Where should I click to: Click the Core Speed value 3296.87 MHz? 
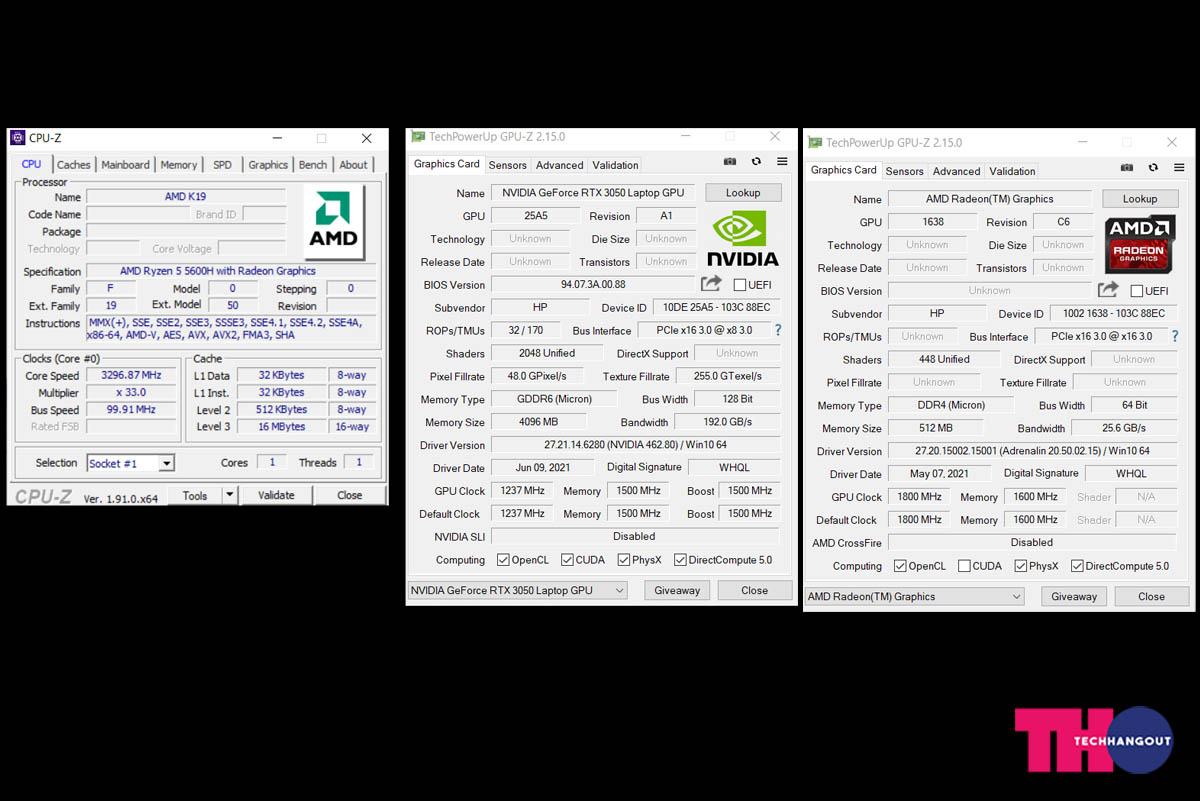(132, 375)
